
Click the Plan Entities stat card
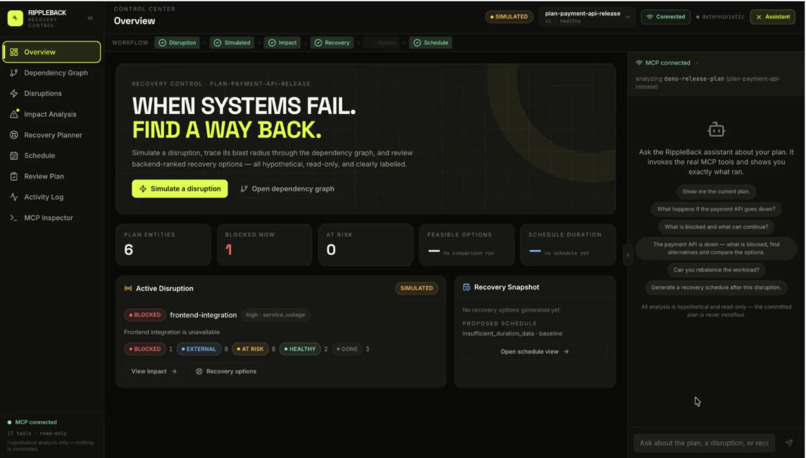click(163, 245)
